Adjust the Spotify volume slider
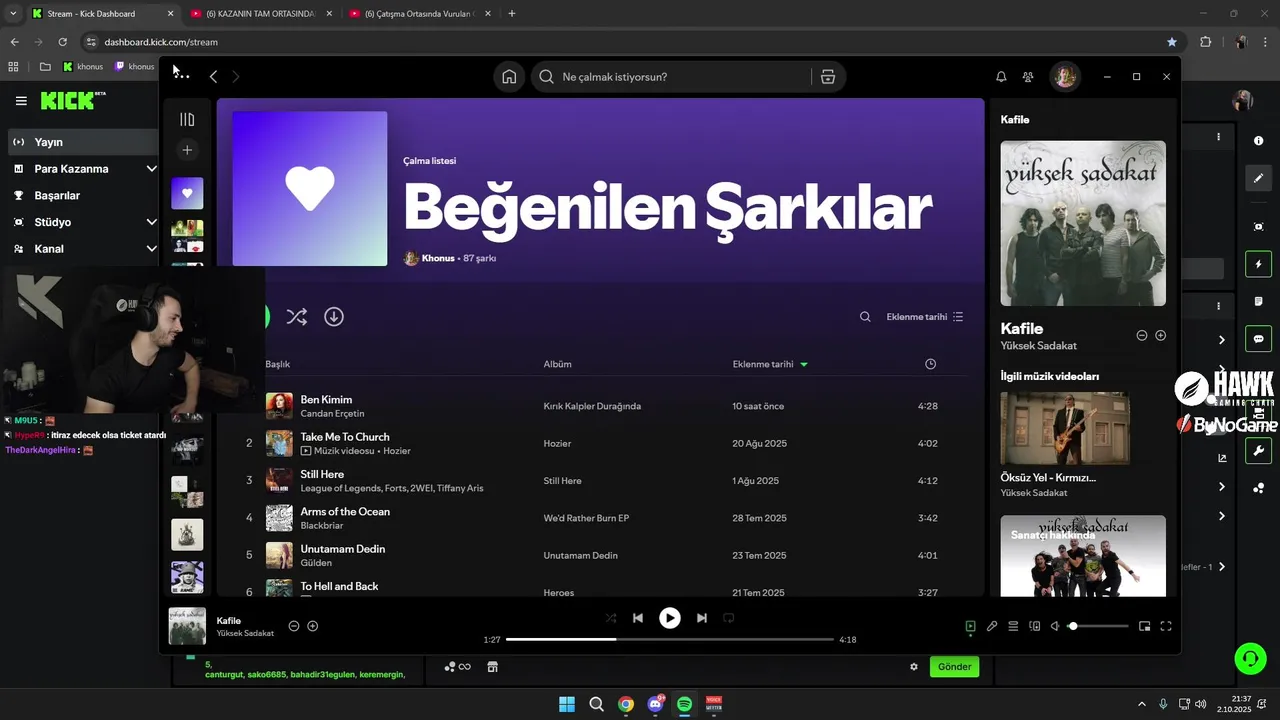This screenshot has height=720, width=1280. point(1098,626)
